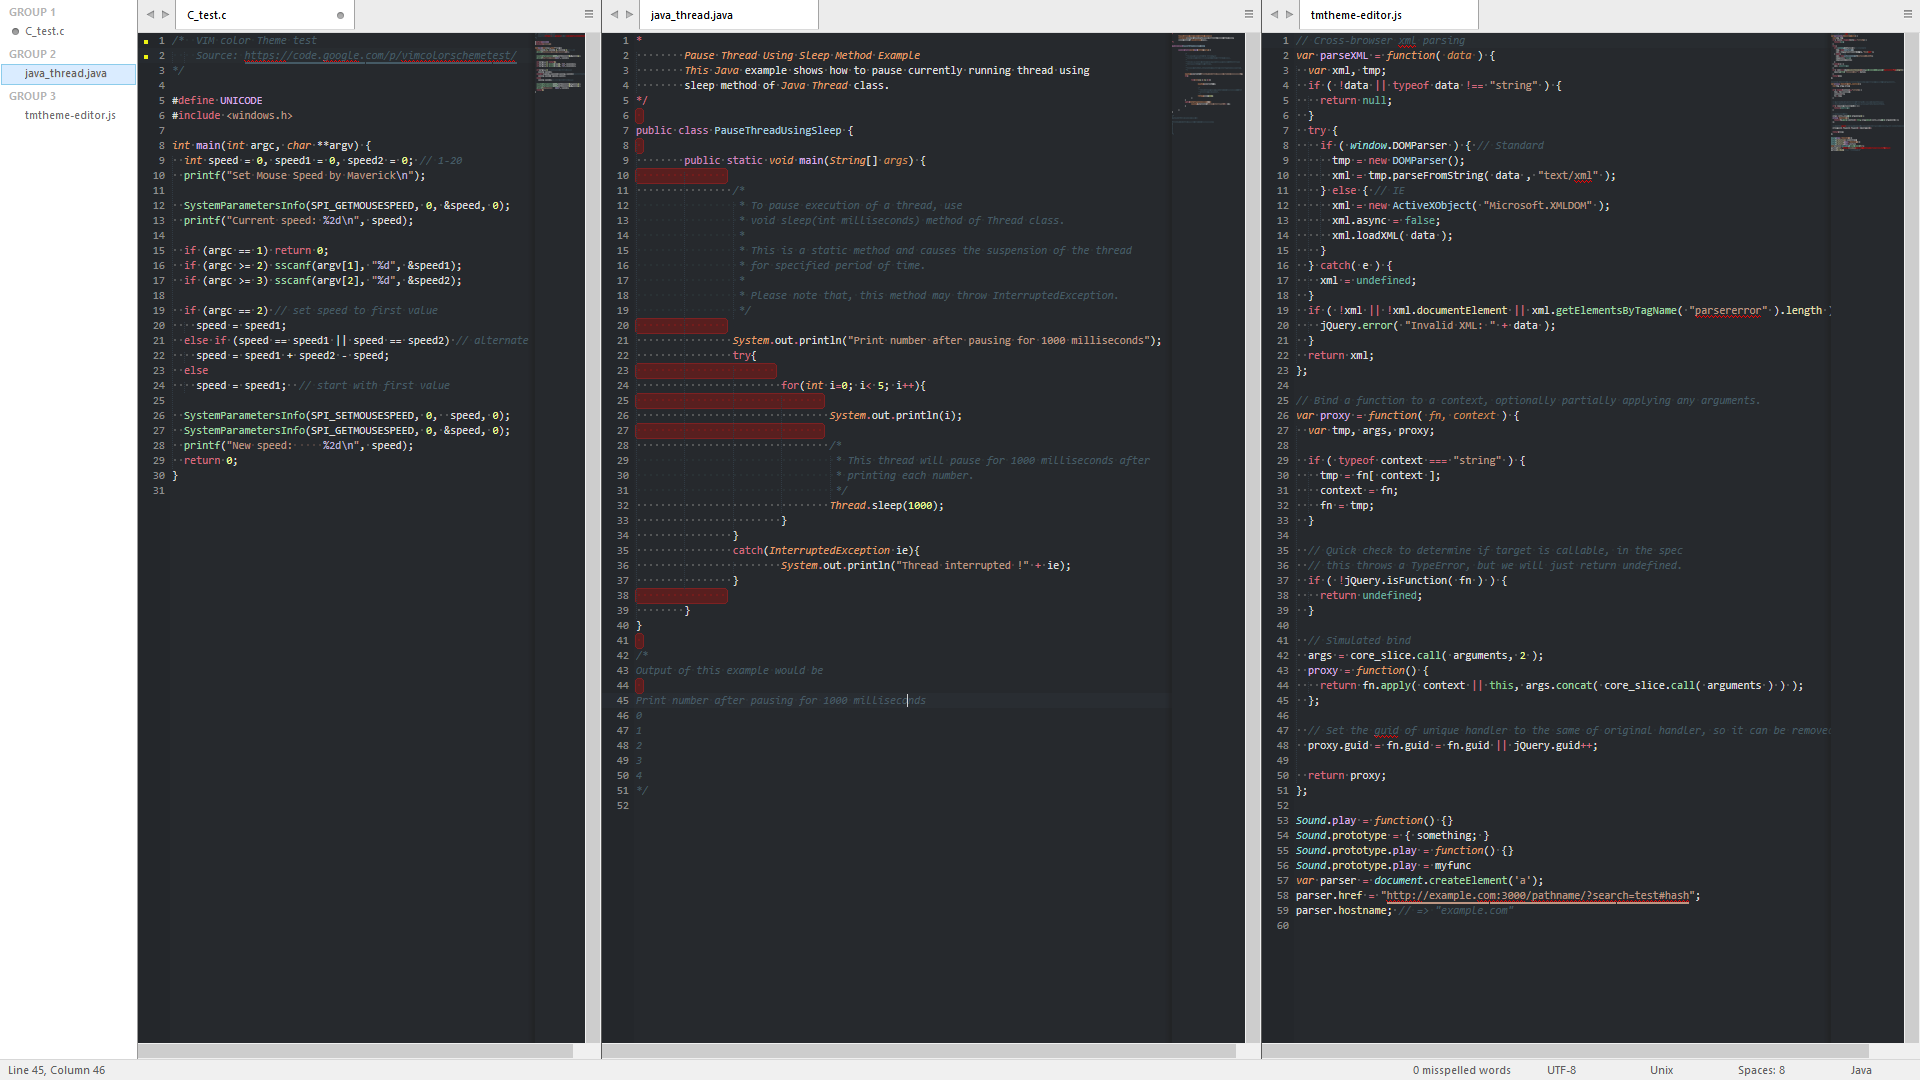
Task: Open the Java syntax selector in status bar
Action: pos(1860,1070)
